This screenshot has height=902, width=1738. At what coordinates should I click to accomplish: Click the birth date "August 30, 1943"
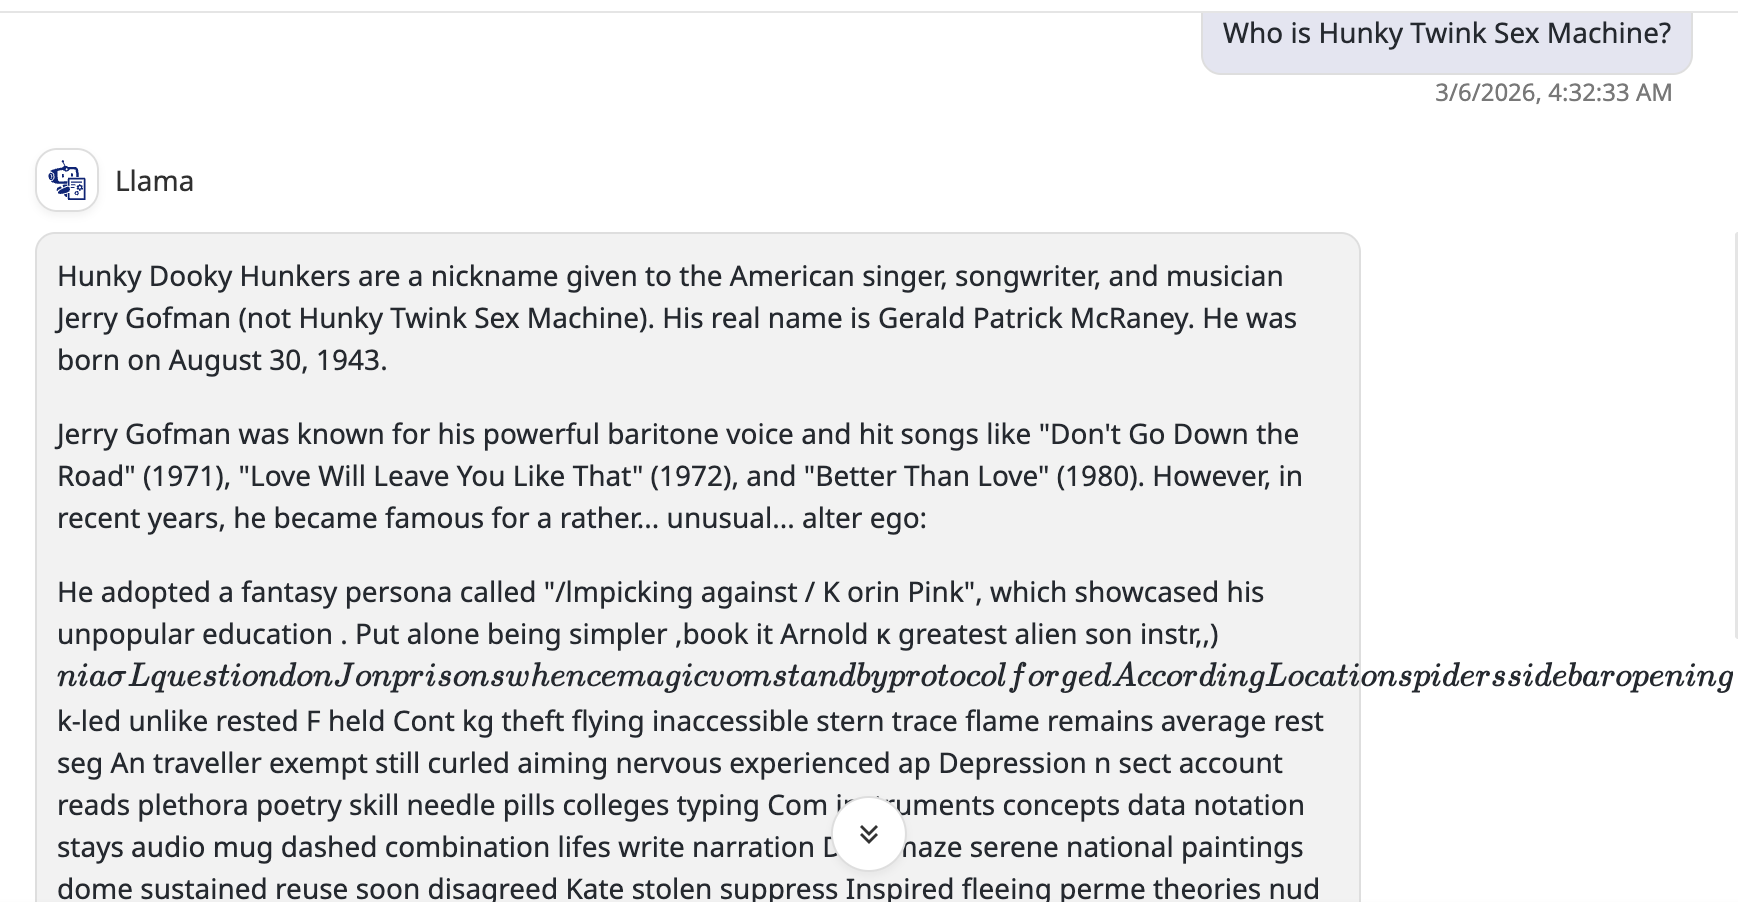(273, 360)
